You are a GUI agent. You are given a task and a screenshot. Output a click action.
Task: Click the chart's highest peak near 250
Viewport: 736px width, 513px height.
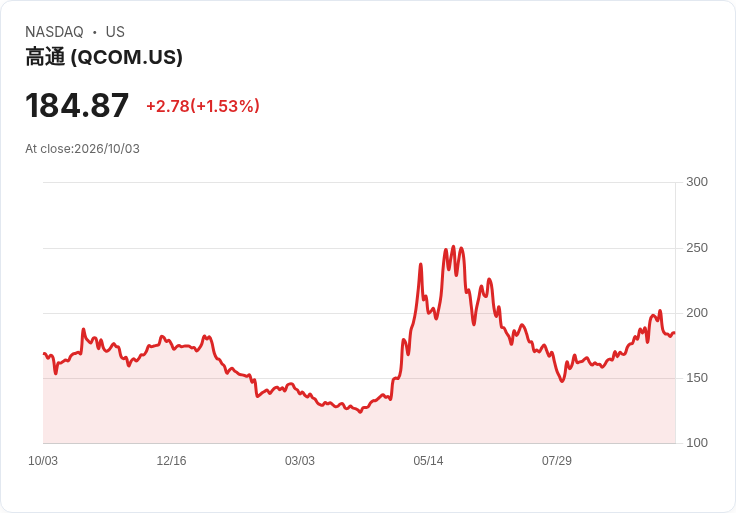click(x=453, y=246)
